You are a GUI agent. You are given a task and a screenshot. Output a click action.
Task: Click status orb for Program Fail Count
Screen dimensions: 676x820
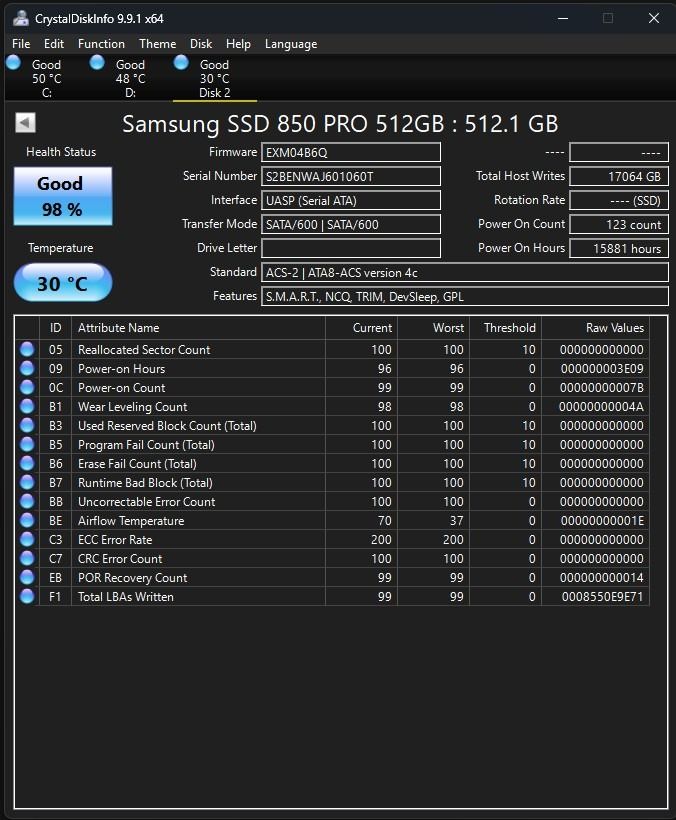pos(27,444)
